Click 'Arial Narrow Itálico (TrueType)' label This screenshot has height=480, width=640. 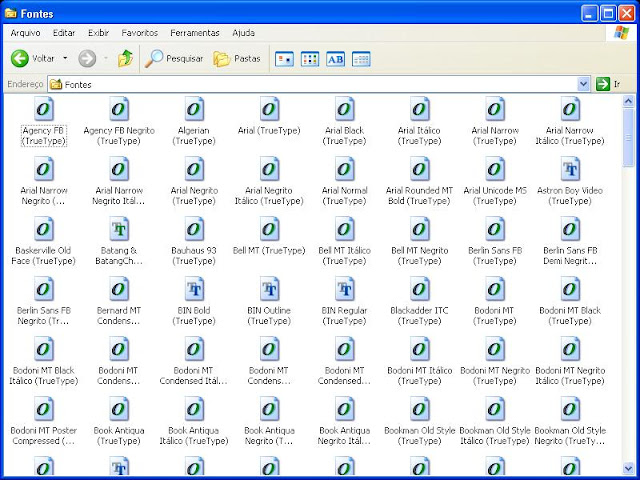point(570,136)
